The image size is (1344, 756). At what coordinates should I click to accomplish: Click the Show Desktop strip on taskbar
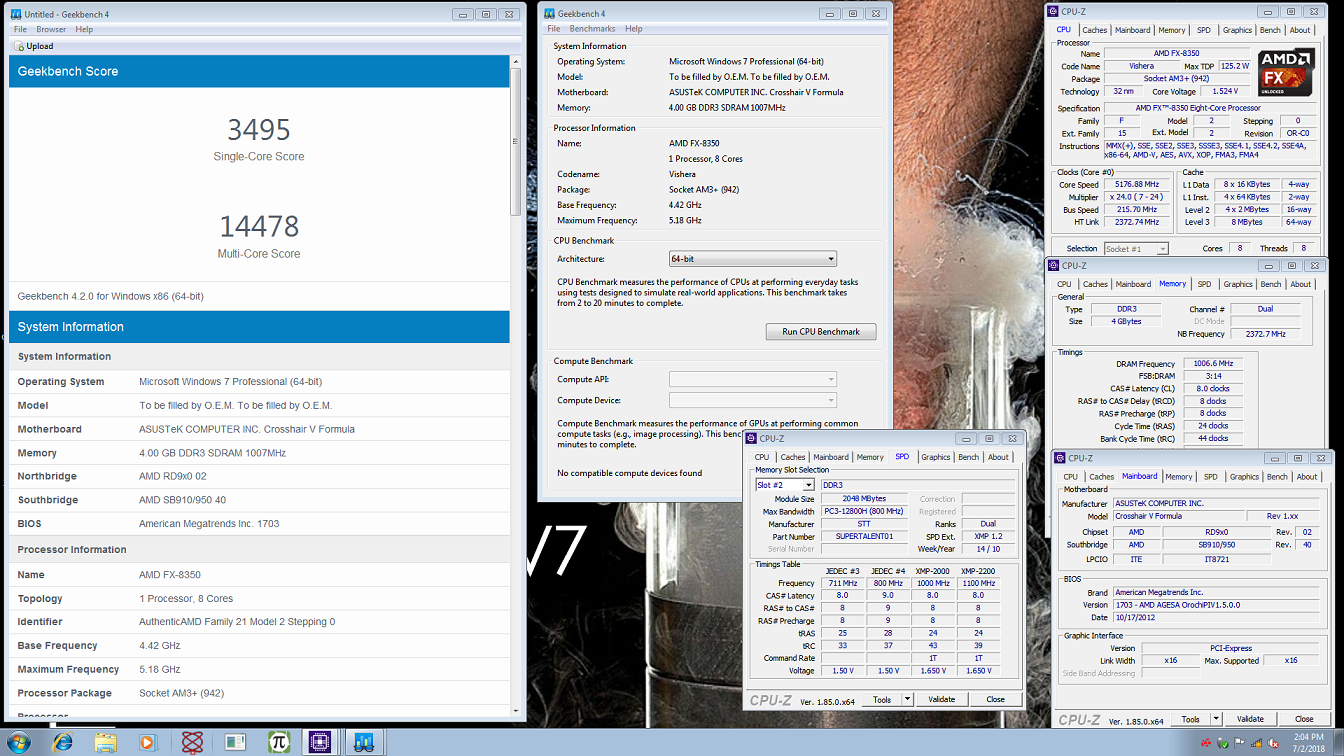(1338, 742)
